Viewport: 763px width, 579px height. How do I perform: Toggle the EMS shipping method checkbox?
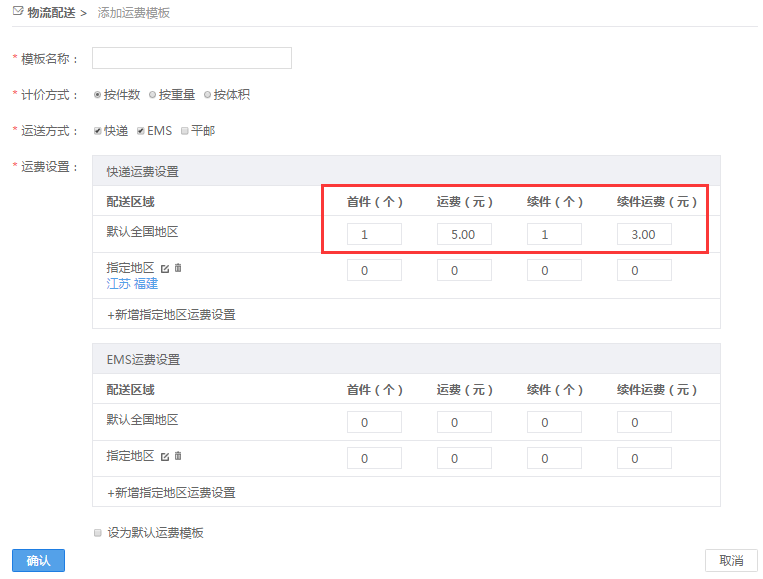pyautogui.click(x=141, y=131)
